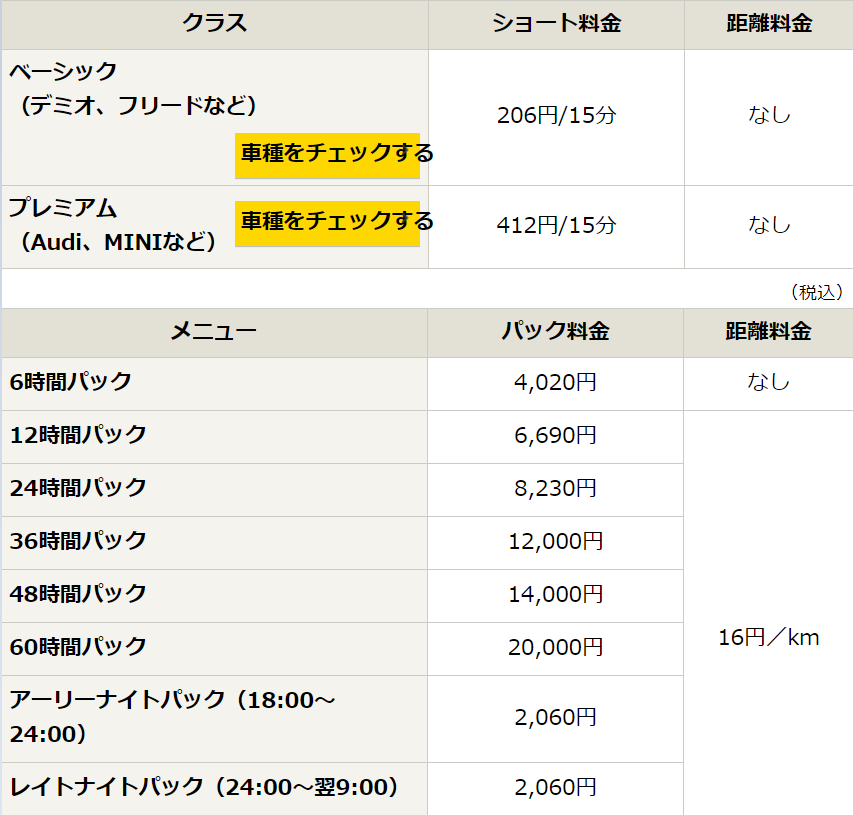Click the 6時間パック row label
The image size is (853, 815).
(x=71, y=382)
